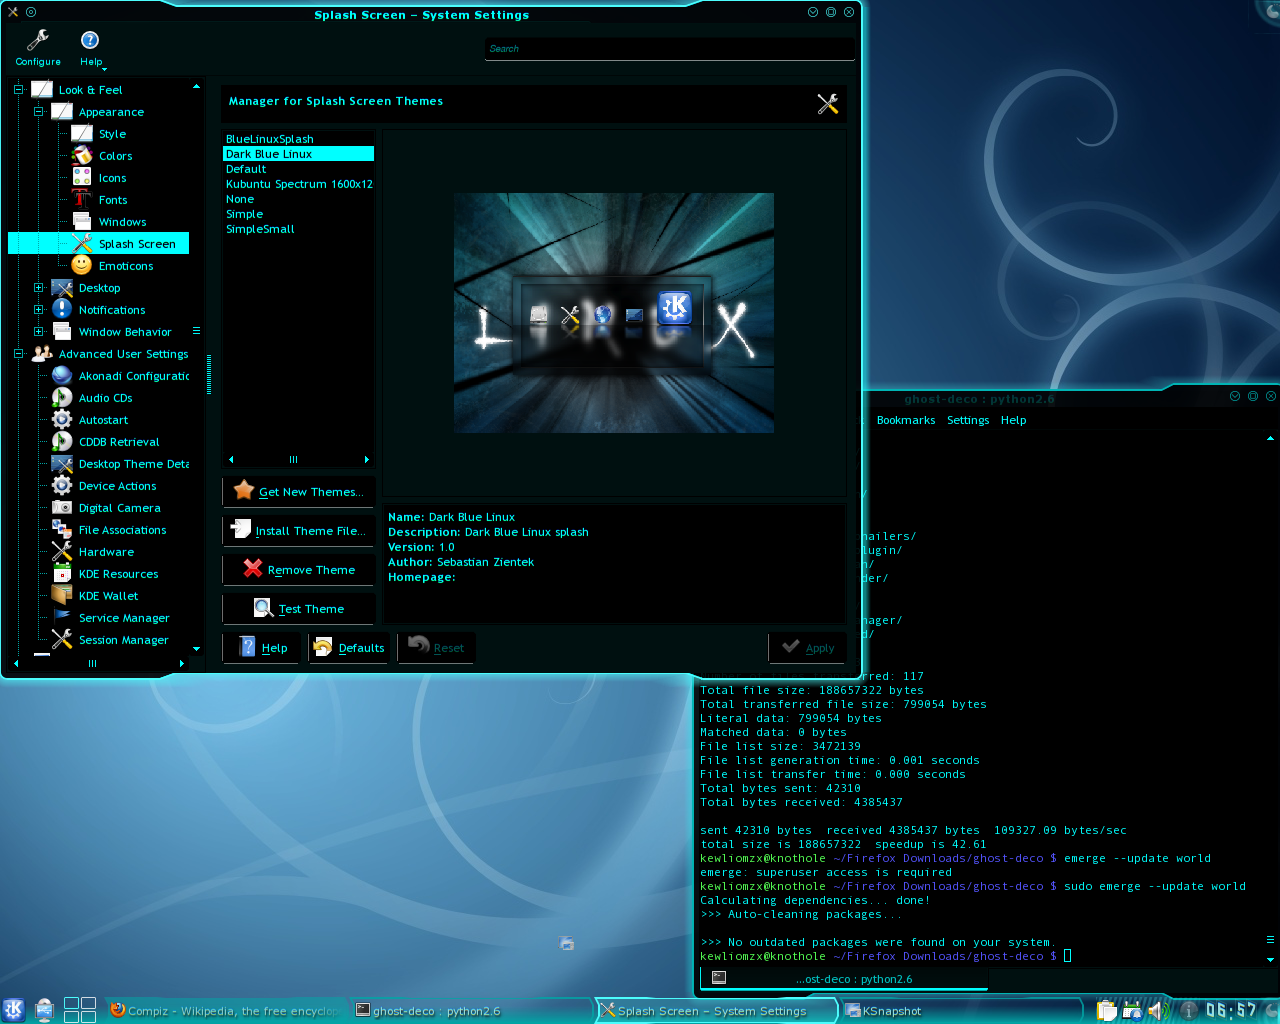Open Settings menu in terminal window
Viewport: 1280px width, 1024px height.
tap(968, 420)
